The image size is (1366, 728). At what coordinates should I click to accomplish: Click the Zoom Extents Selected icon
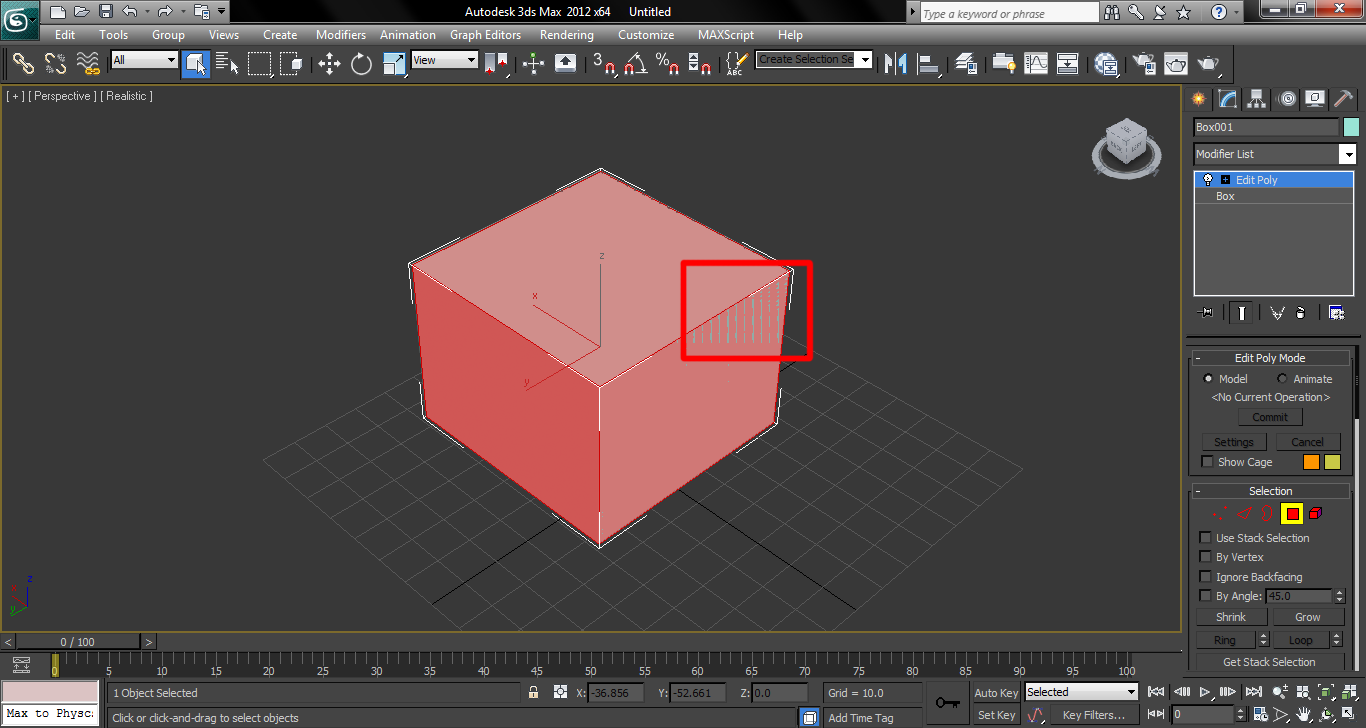pyautogui.click(x=1326, y=692)
